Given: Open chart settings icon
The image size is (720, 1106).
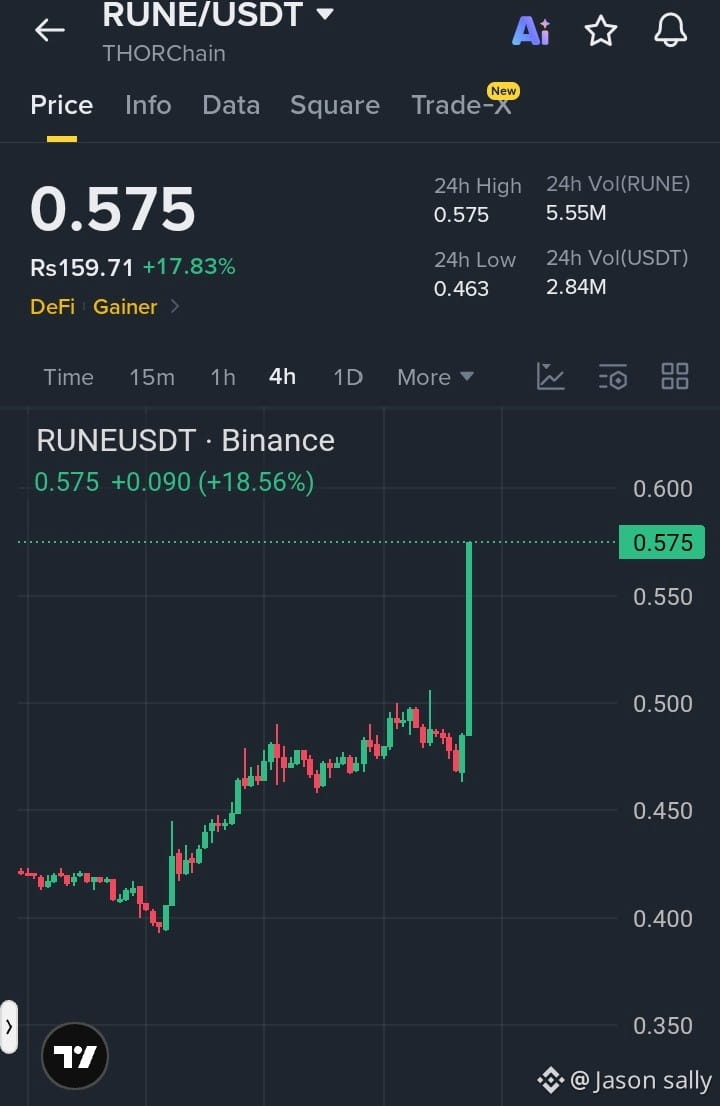Looking at the screenshot, I should point(612,377).
